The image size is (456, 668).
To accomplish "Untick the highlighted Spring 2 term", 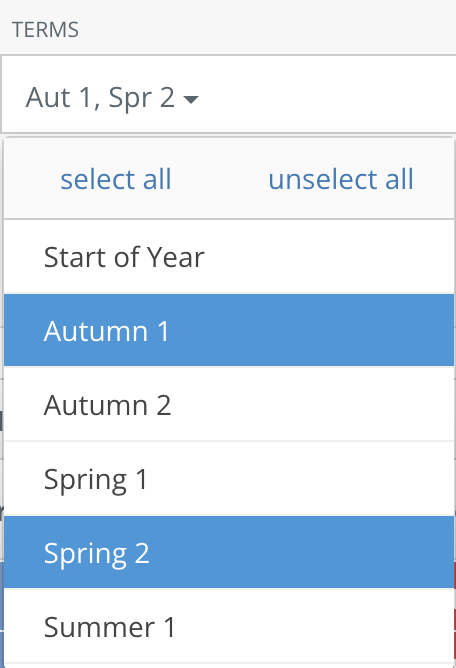I will click(x=229, y=552).
